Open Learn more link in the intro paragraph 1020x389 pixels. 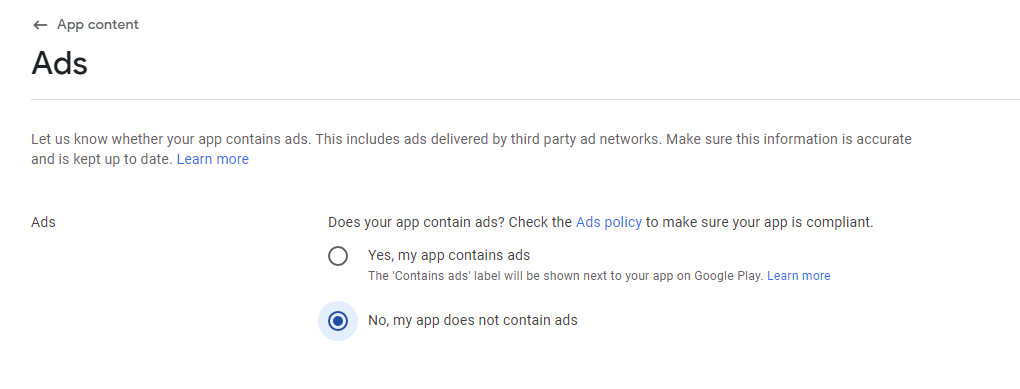click(x=213, y=159)
